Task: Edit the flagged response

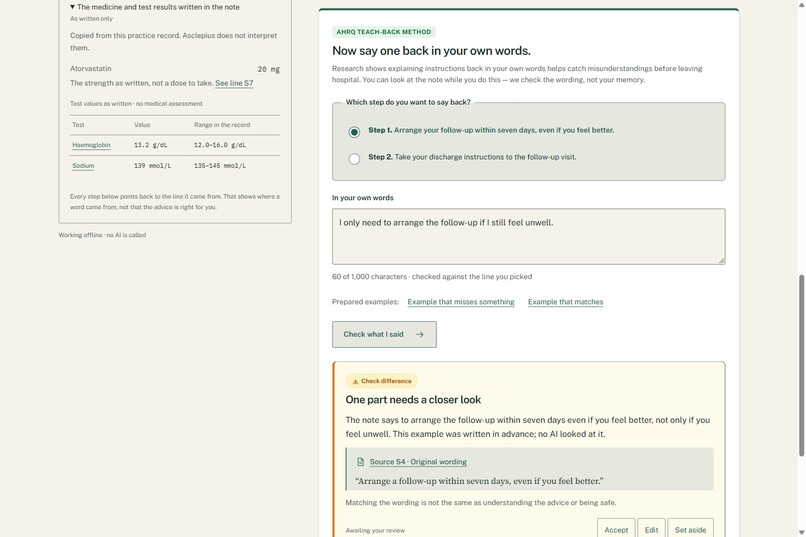Action: pyautogui.click(x=651, y=529)
